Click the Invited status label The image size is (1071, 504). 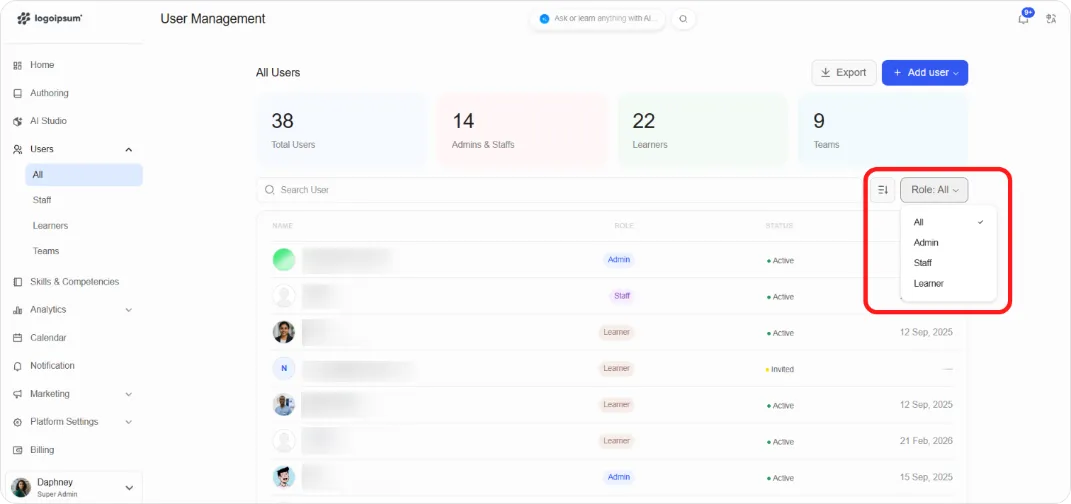coord(779,369)
